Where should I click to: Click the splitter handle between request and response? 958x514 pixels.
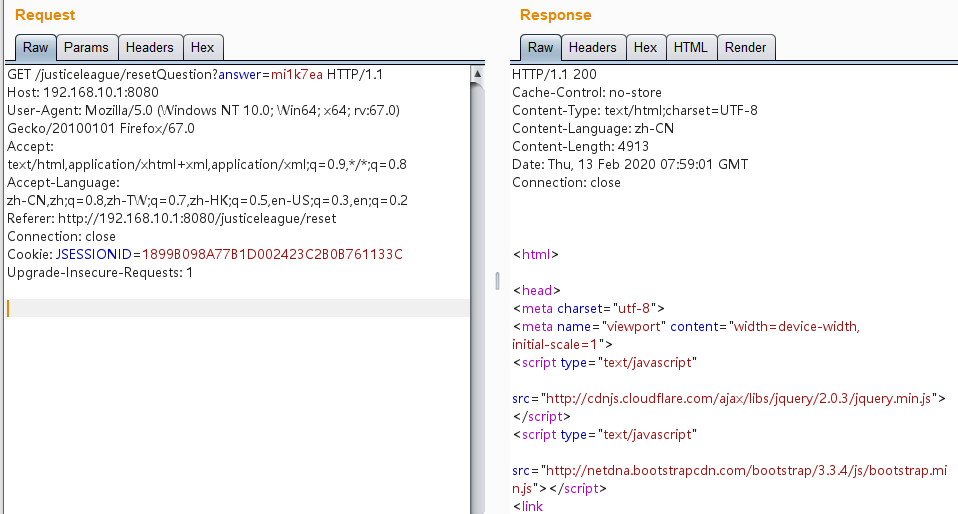click(x=496, y=281)
